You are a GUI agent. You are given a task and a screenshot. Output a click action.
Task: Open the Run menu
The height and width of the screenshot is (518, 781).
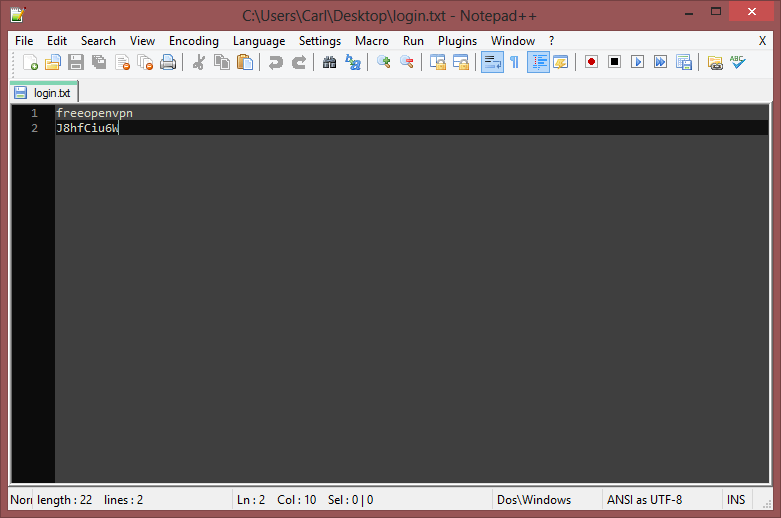(x=413, y=41)
